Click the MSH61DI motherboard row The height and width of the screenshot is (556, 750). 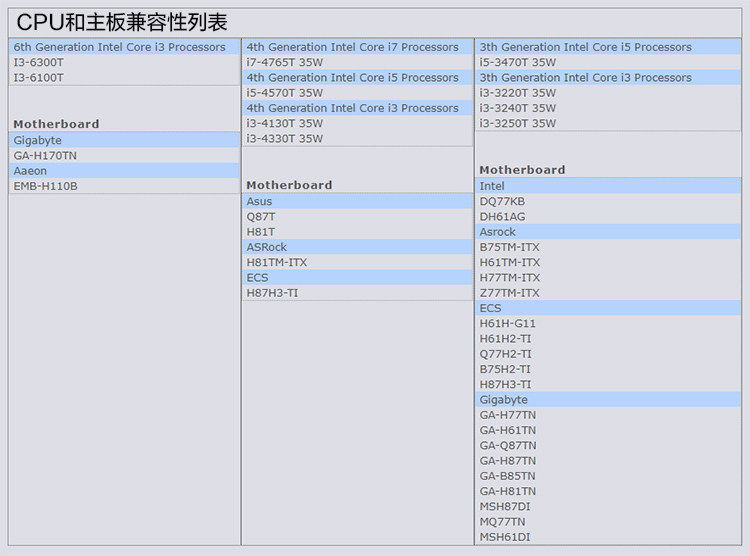point(608,537)
